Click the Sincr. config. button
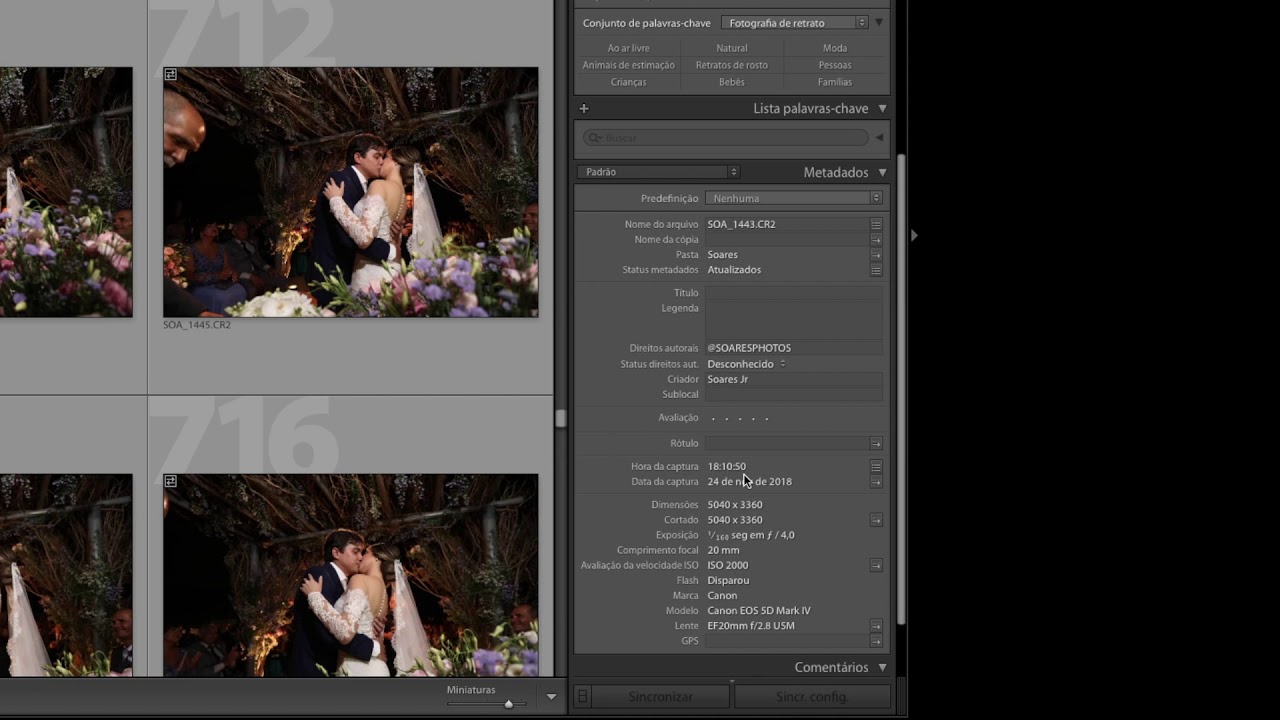This screenshot has height=720, width=1280. pos(811,696)
